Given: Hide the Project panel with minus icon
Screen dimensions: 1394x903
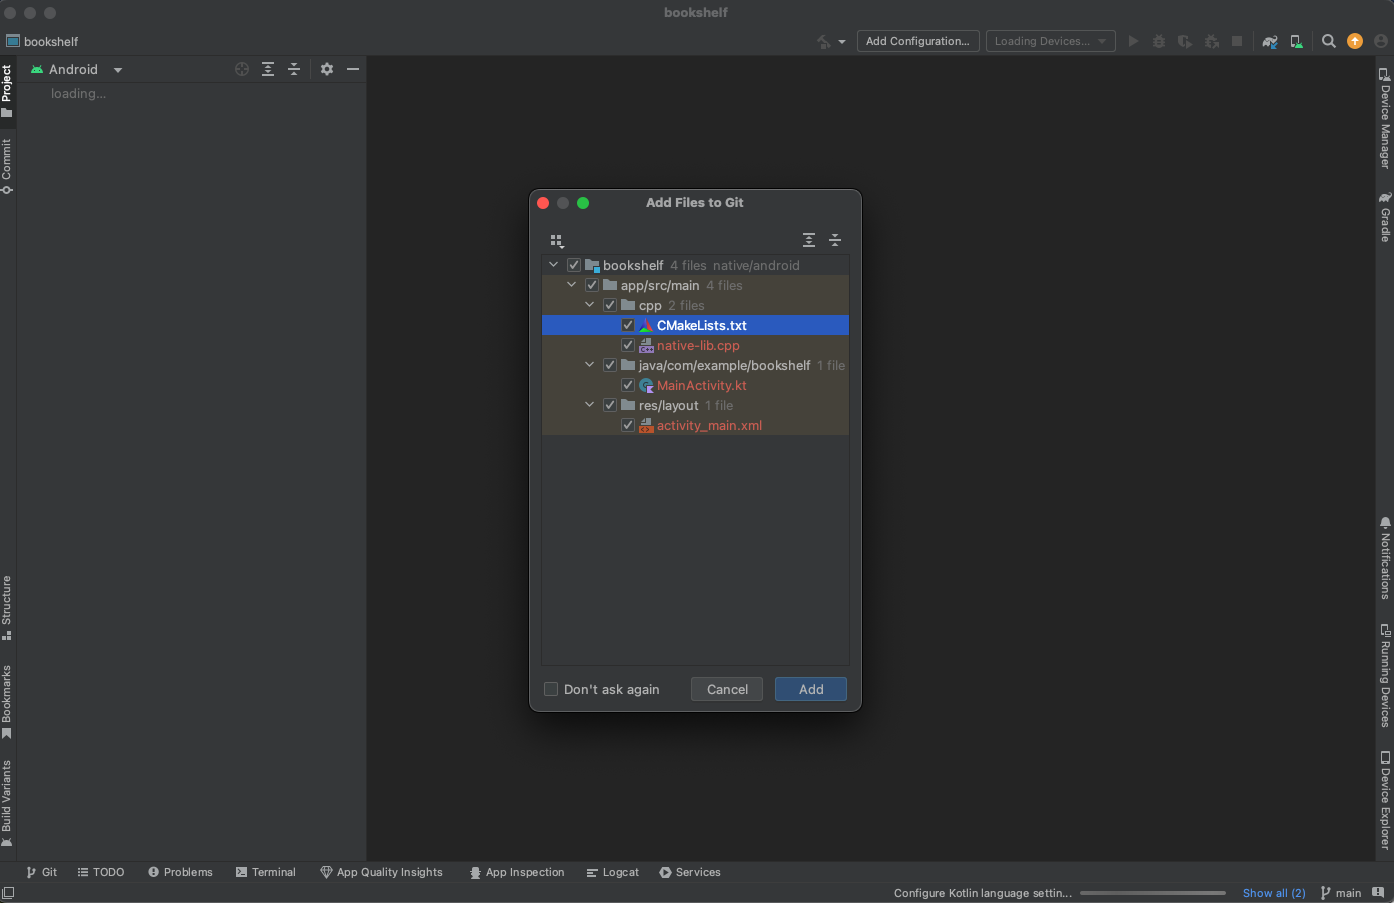Looking at the screenshot, I should [x=353, y=69].
